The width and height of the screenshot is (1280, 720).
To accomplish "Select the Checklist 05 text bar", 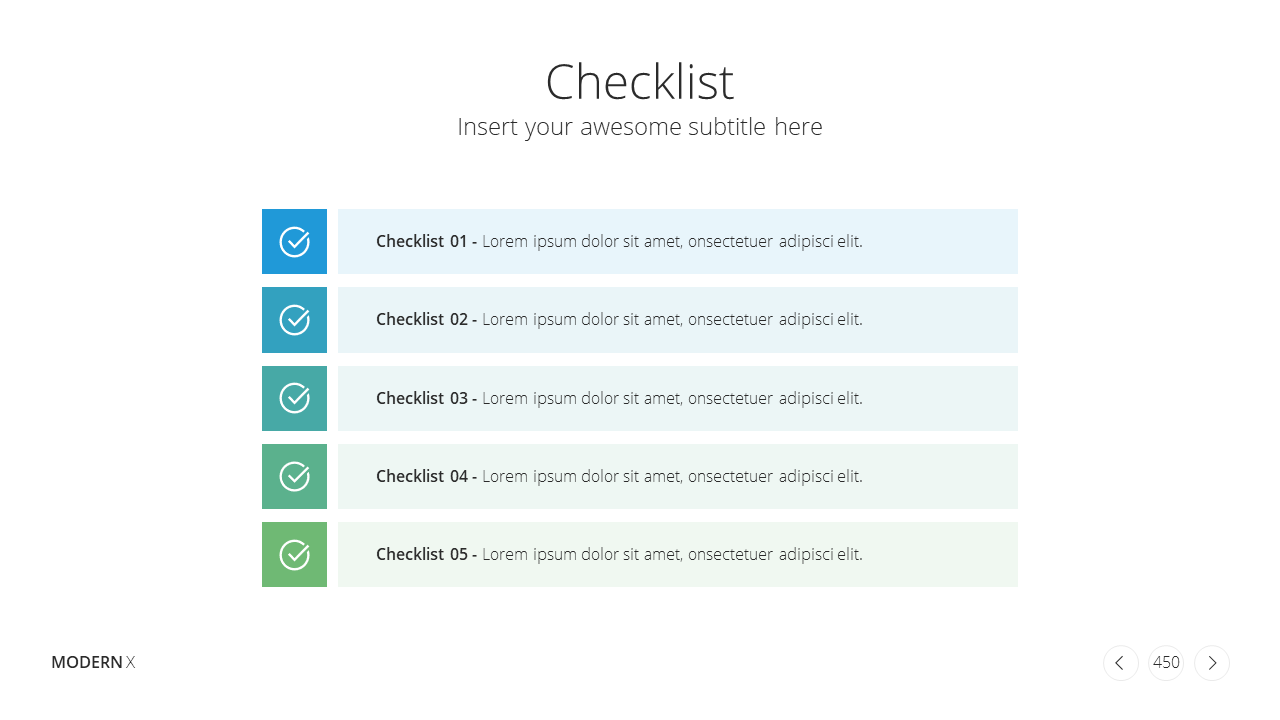I will click(x=678, y=554).
